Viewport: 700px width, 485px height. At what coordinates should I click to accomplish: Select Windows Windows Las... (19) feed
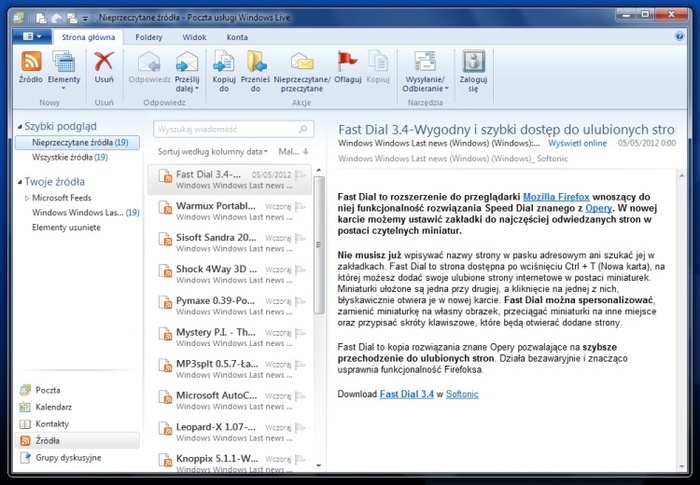coord(85,213)
